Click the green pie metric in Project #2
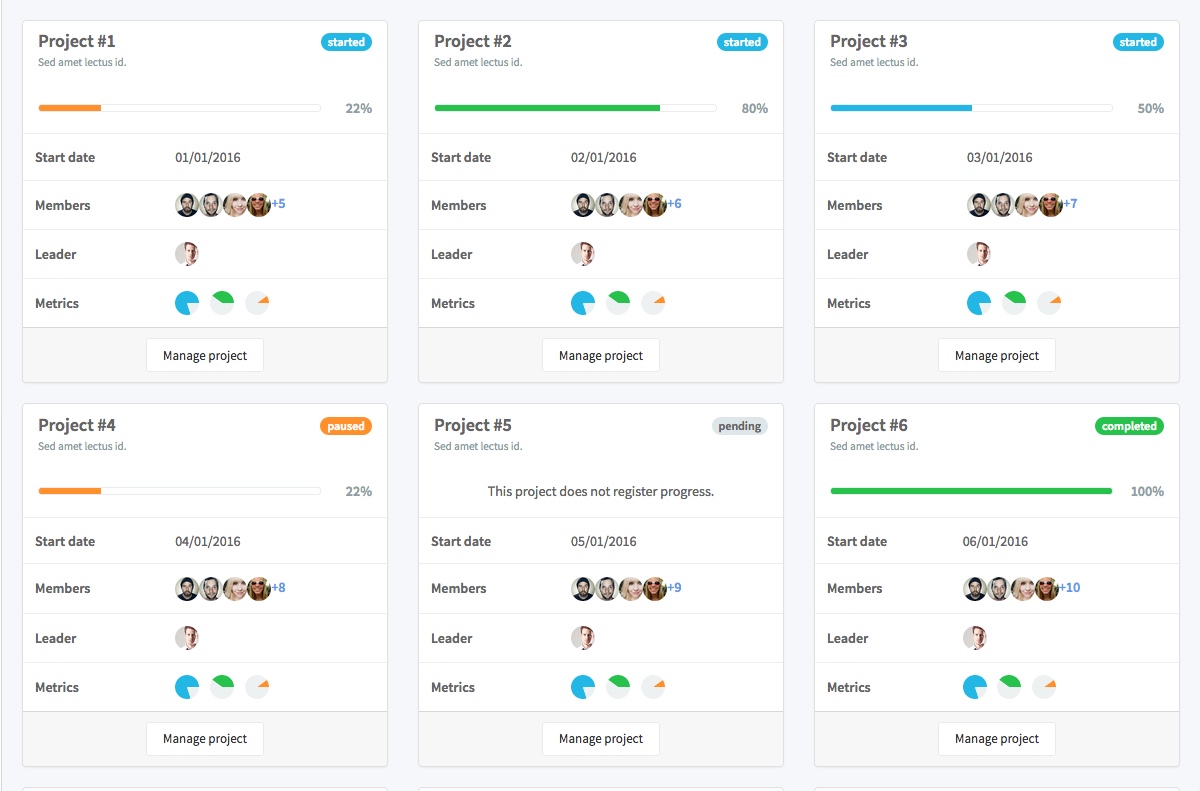Image resolution: width=1200 pixels, height=791 pixels. 619,303
